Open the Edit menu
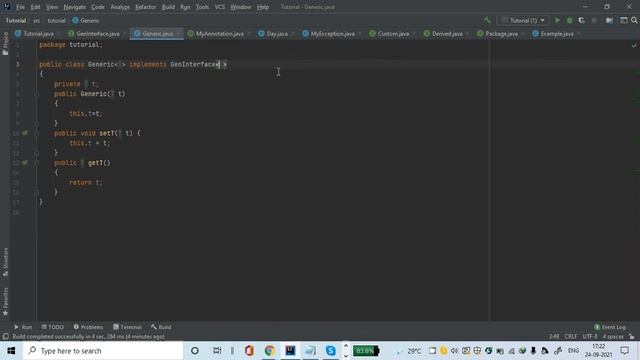Screen dimensions: 640x360 point(36,7)
